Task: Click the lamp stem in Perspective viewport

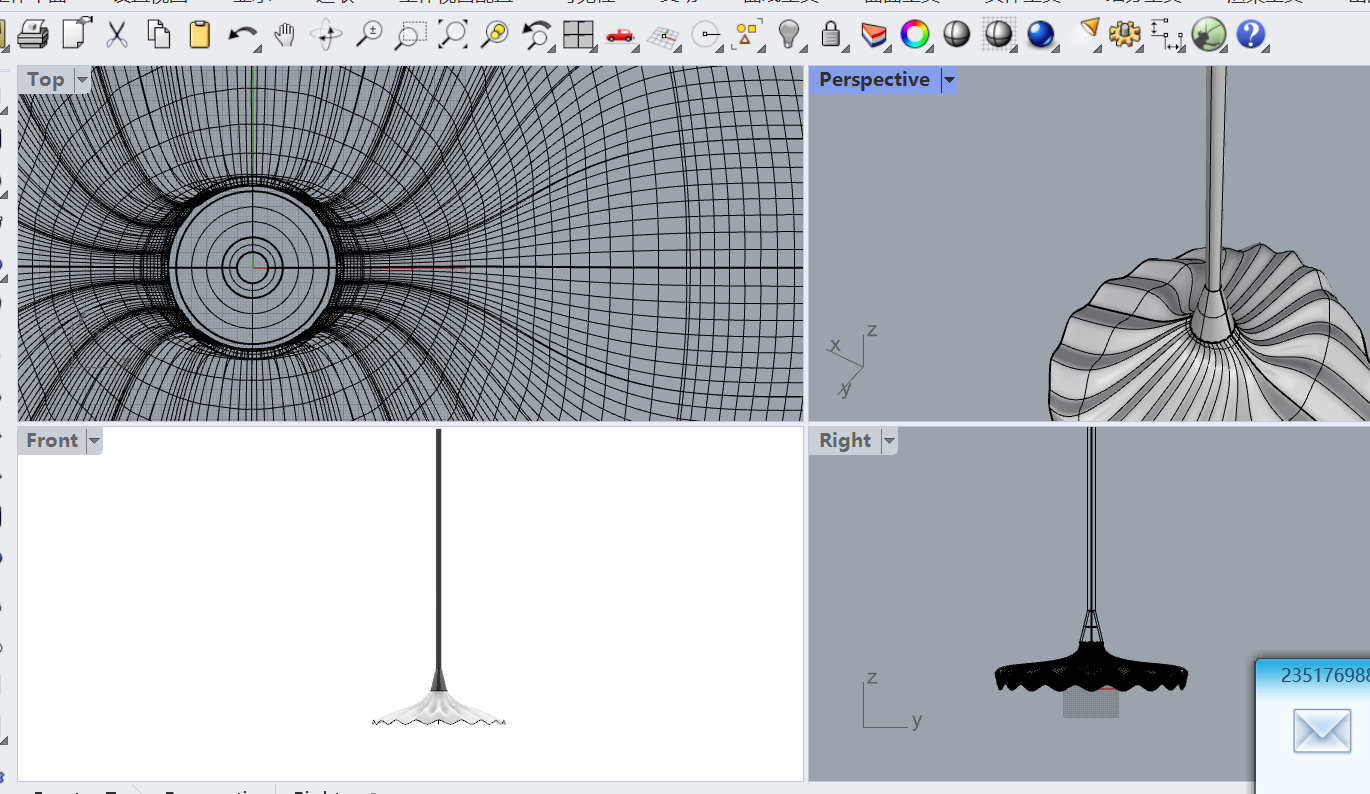Action: point(1216,180)
